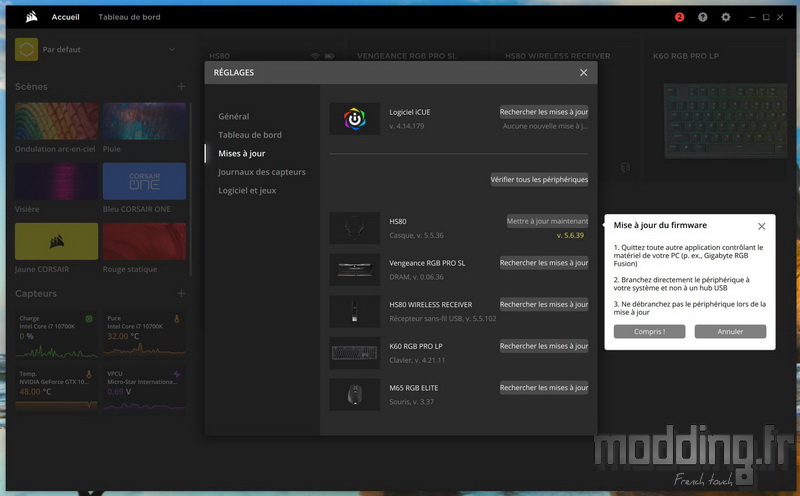Click the Vengeance RGB PRO SL RAM image

355,269
